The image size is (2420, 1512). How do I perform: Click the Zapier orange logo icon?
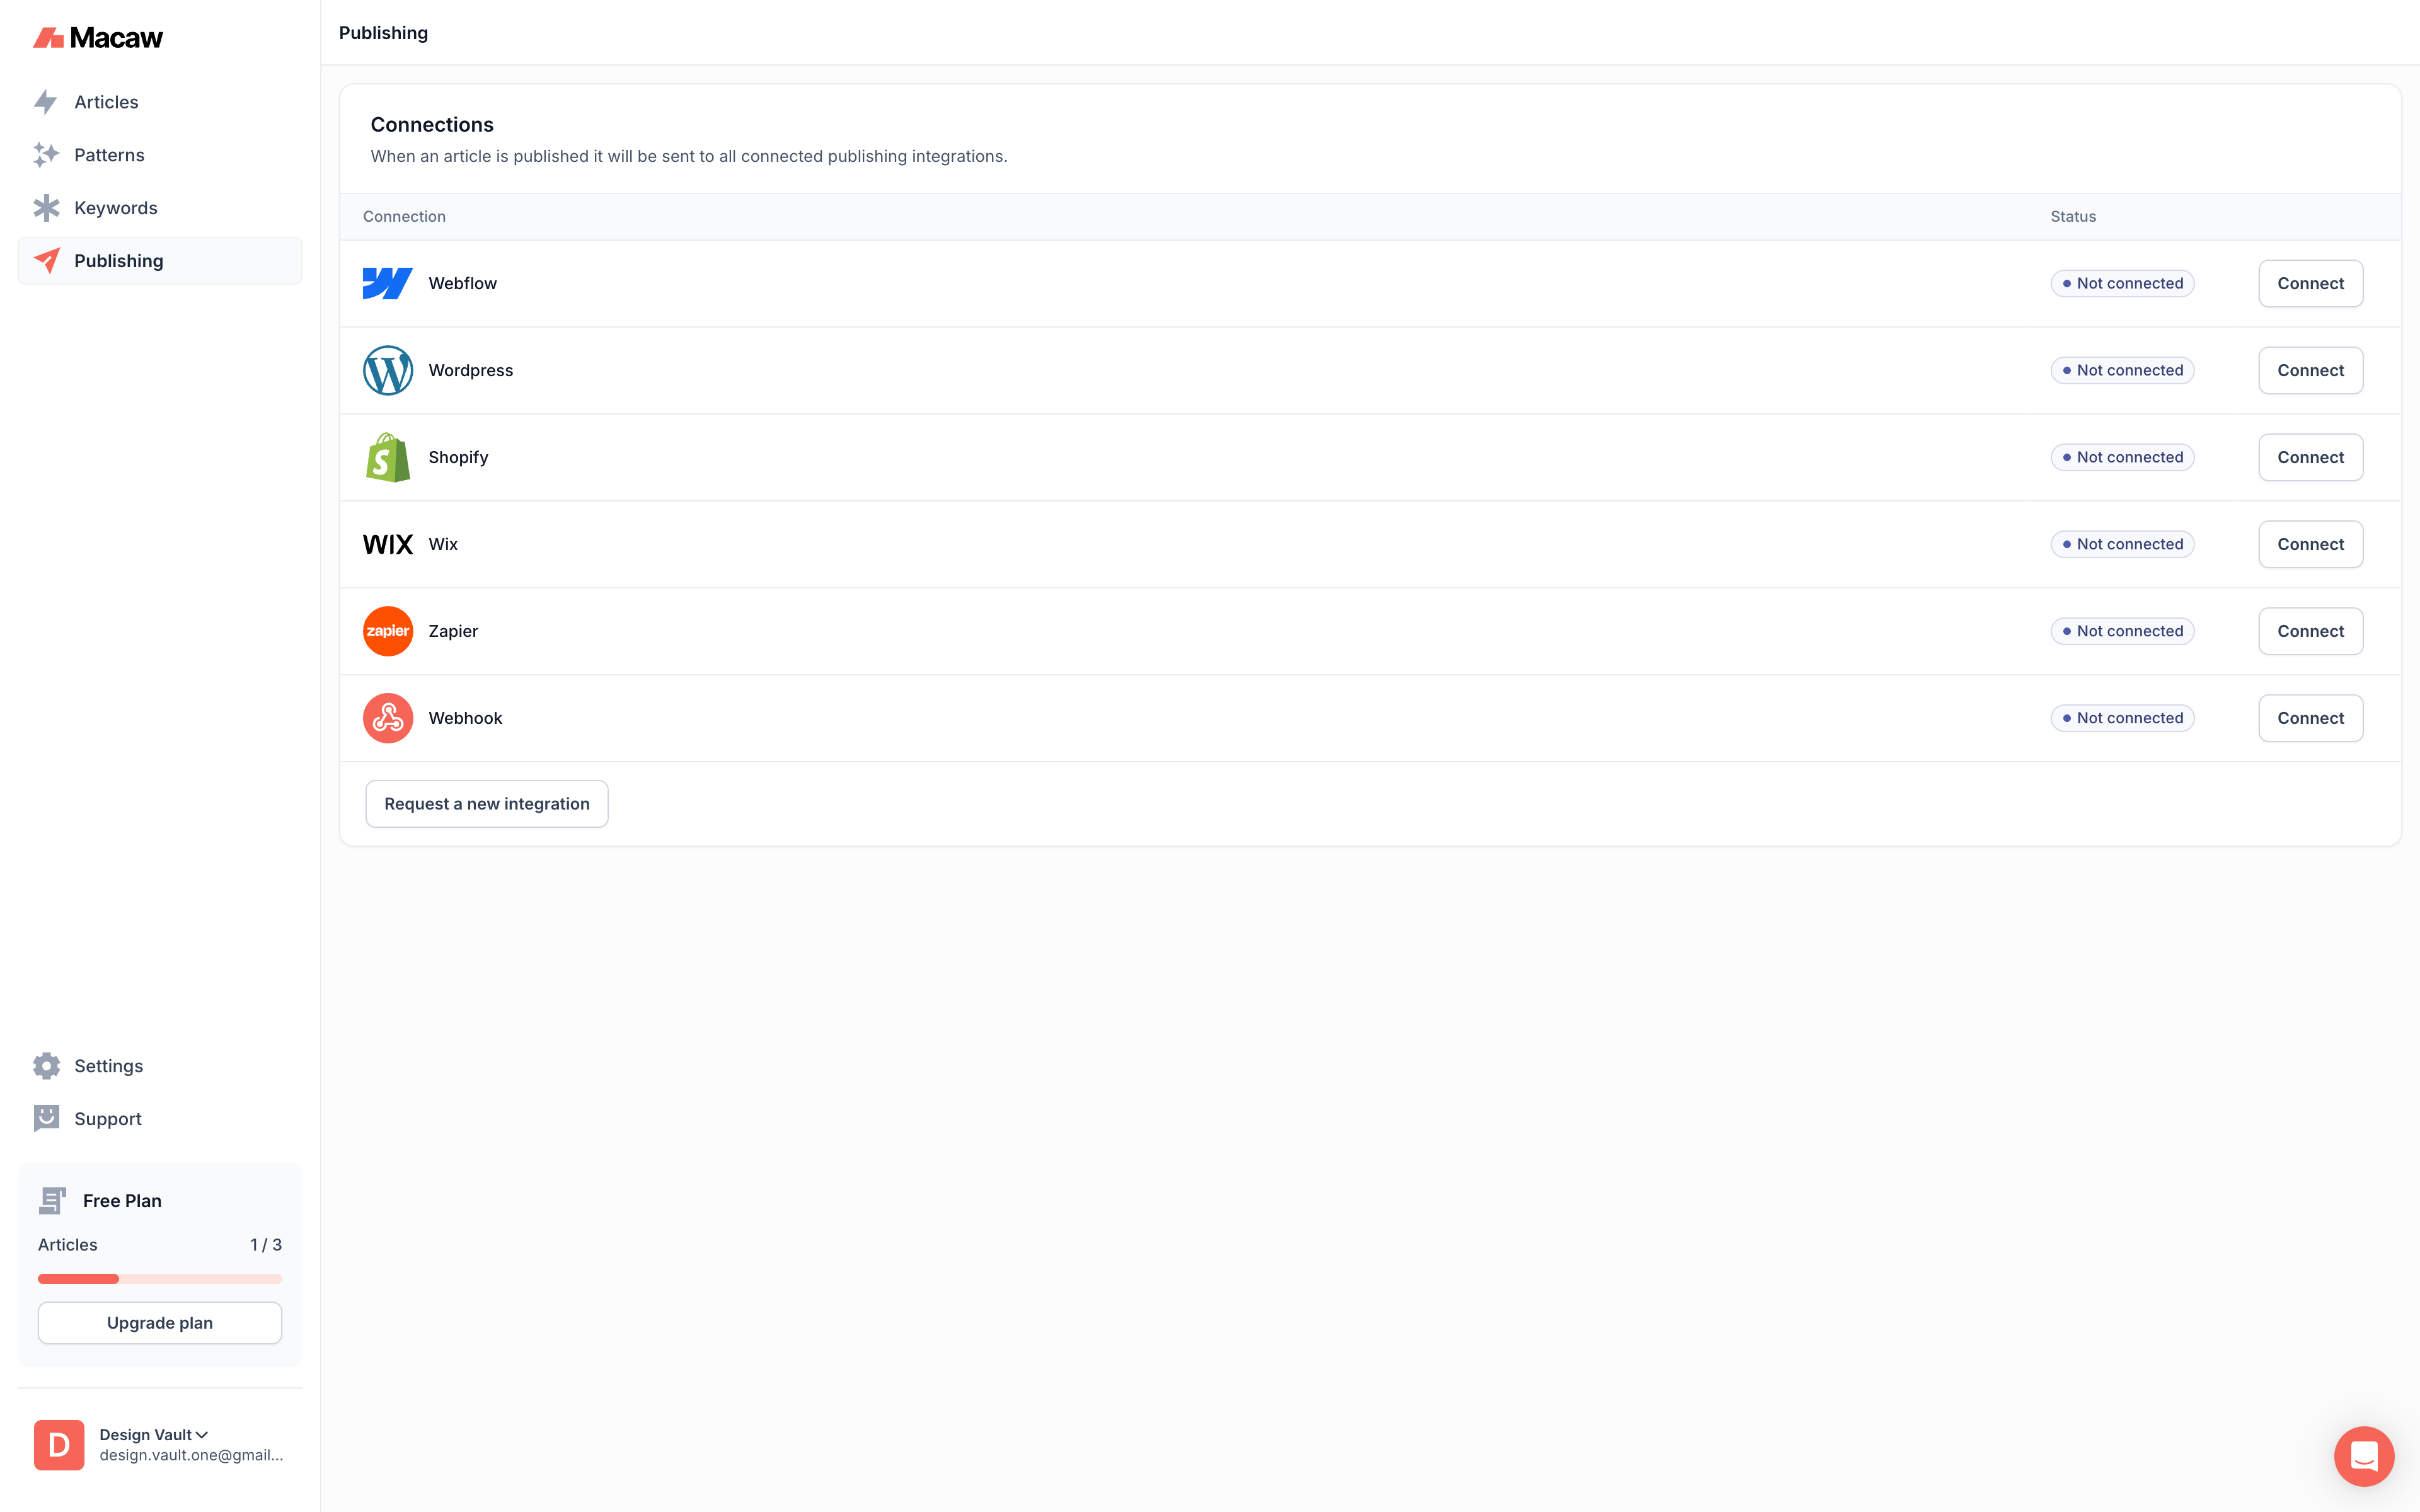387,631
